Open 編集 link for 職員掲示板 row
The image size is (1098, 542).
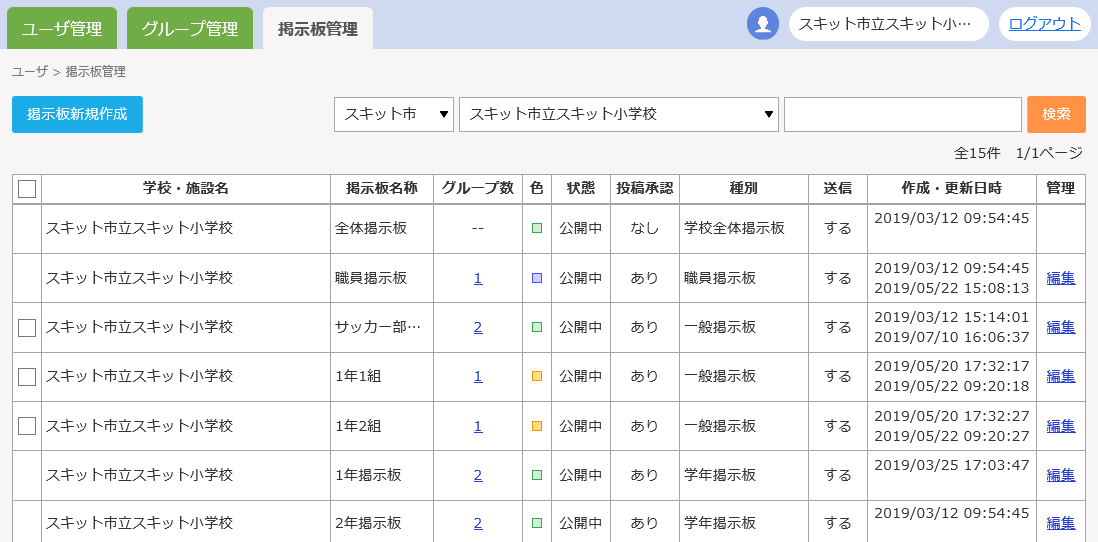point(1060,278)
